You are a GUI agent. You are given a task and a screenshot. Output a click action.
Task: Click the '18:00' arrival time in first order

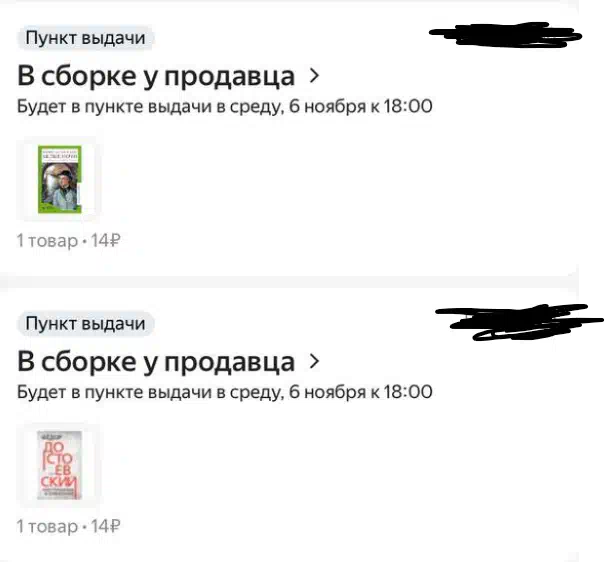pyautogui.click(x=408, y=106)
